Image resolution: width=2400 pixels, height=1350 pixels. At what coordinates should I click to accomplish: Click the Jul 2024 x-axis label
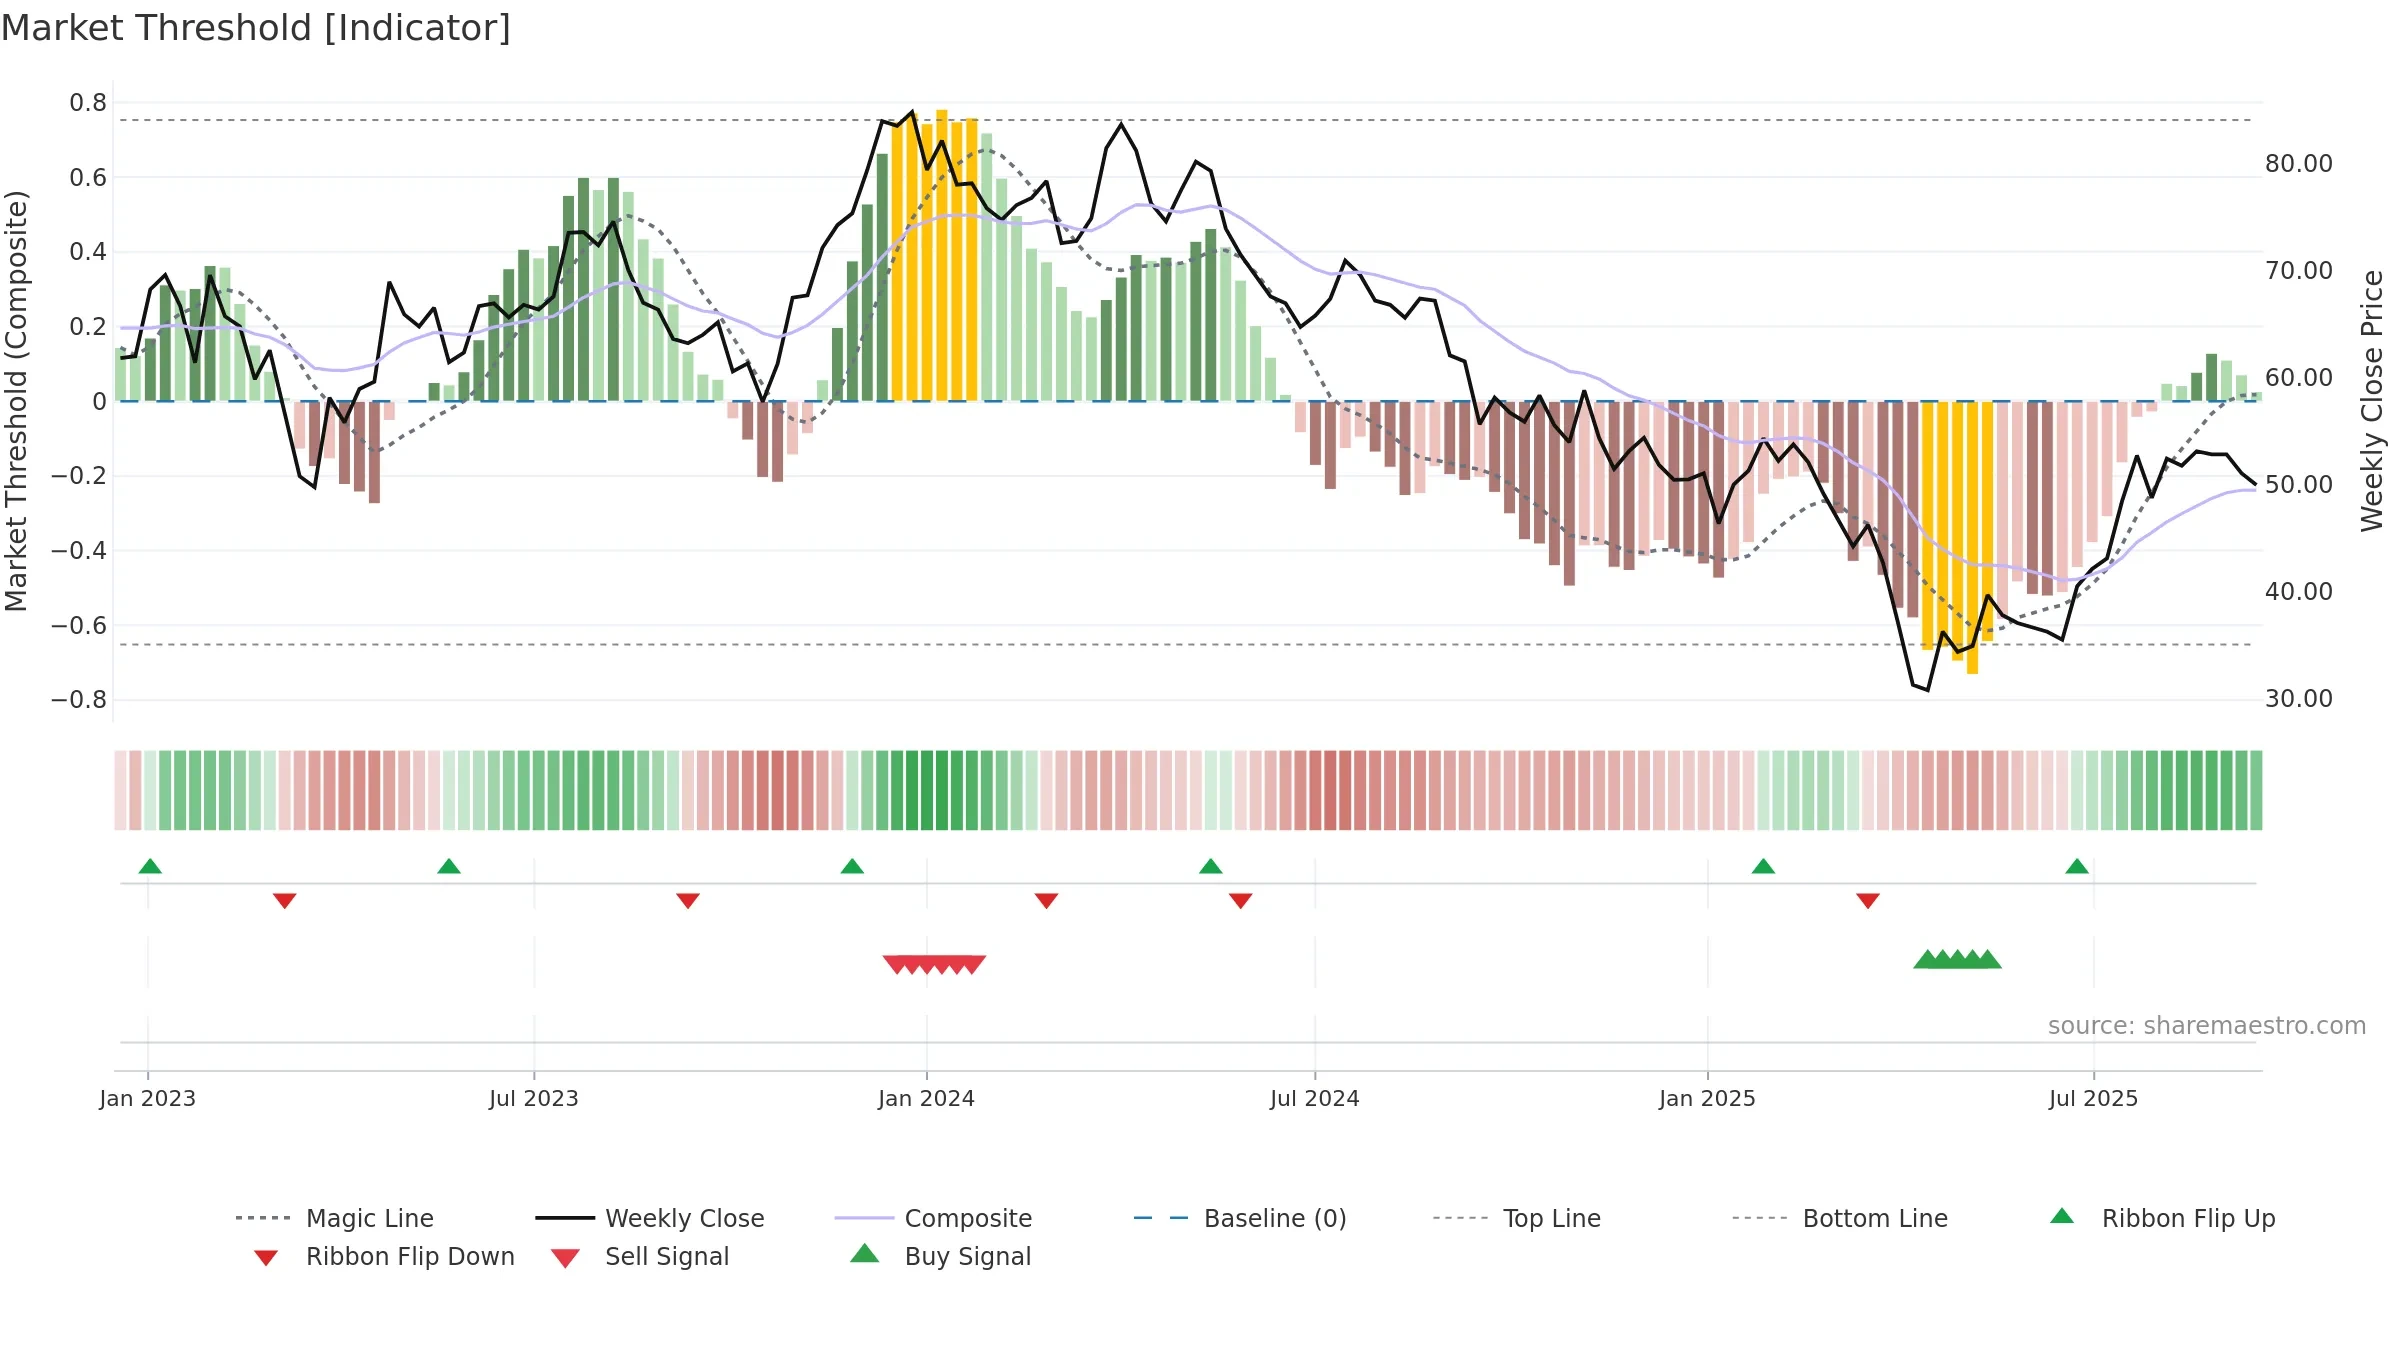tap(1315, 1098)
